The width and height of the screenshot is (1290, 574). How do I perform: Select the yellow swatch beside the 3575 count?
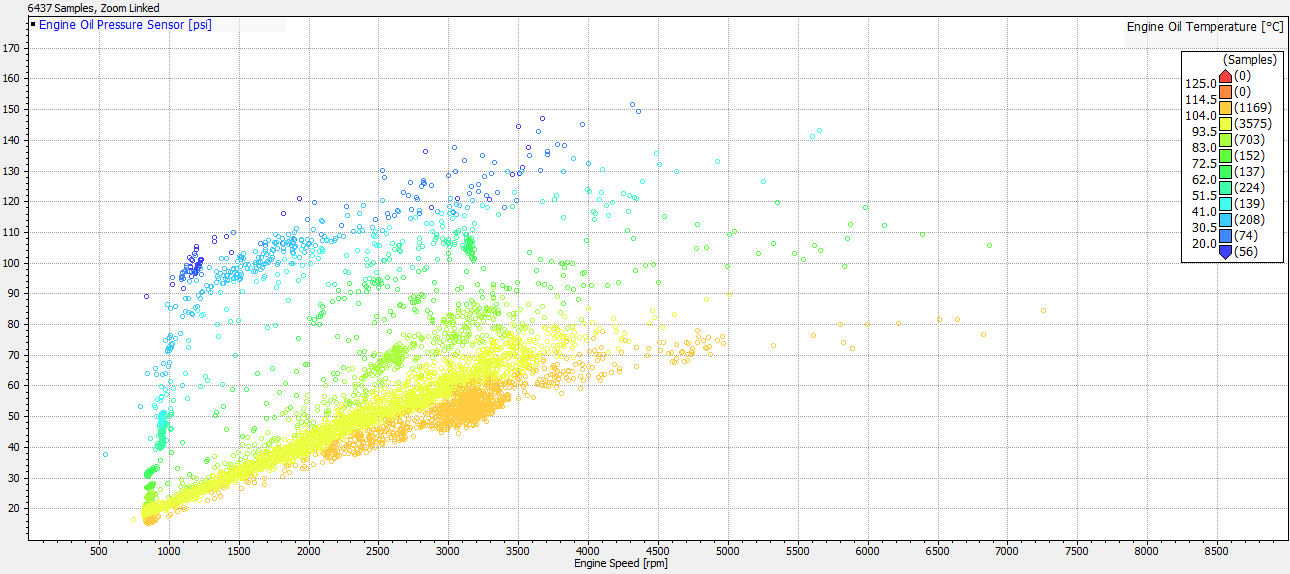click(x=1225, y=124)
